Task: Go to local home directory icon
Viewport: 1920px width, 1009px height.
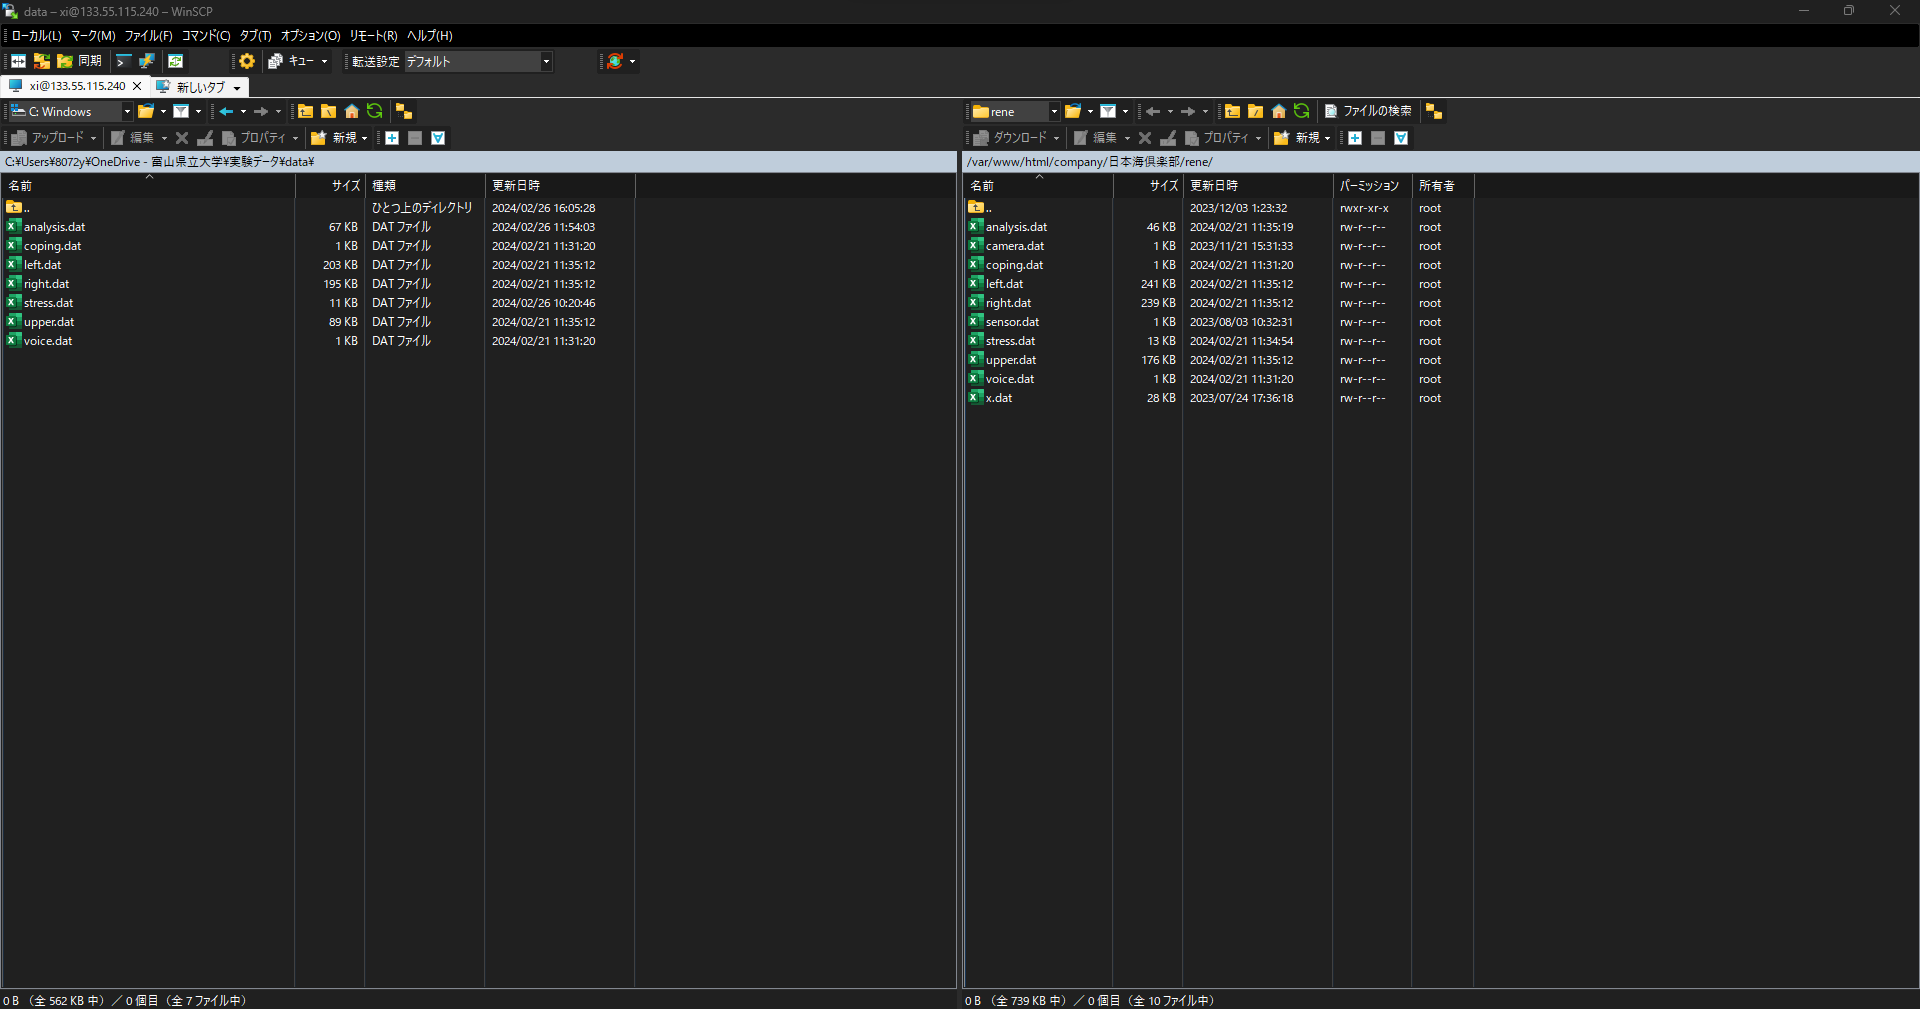Action: [x=351, y=111]
